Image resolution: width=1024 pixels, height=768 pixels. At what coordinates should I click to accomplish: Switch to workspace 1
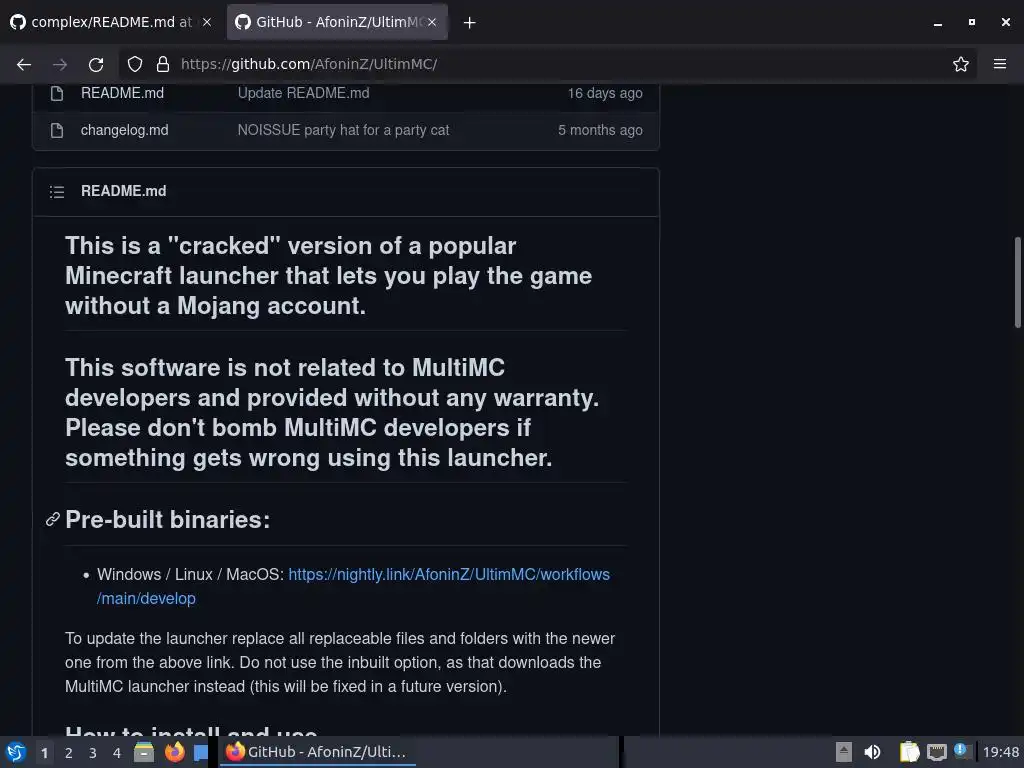pos(44,753)
